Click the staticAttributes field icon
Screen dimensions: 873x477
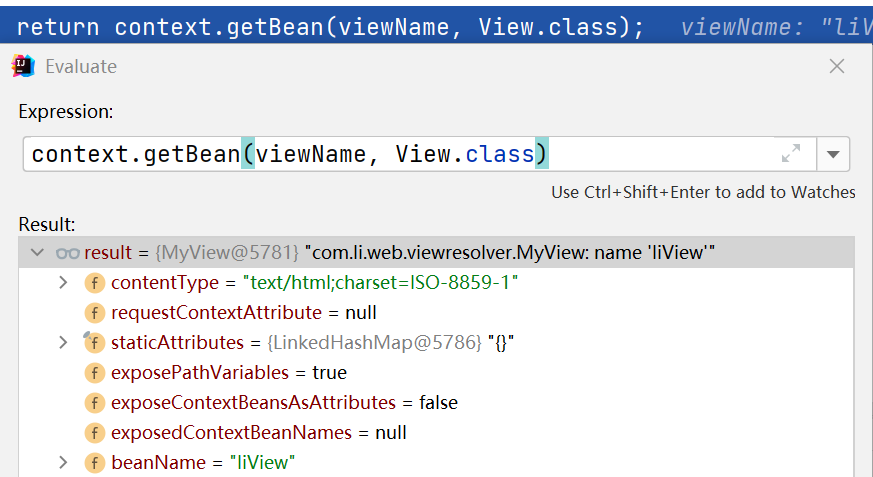tap(95, 343)
